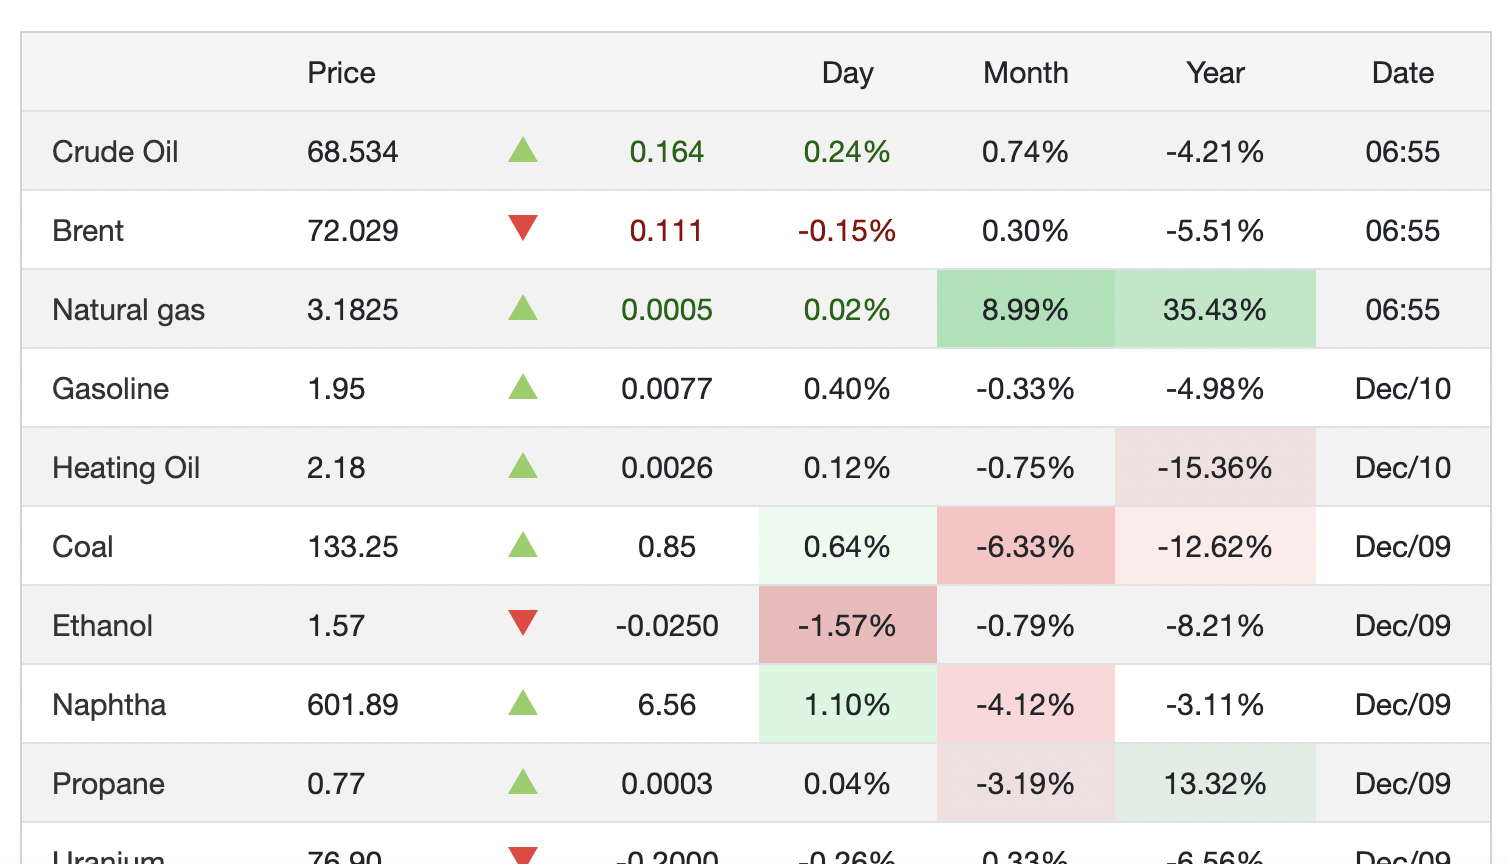Select Brent price 72.029

click(352, 231)
